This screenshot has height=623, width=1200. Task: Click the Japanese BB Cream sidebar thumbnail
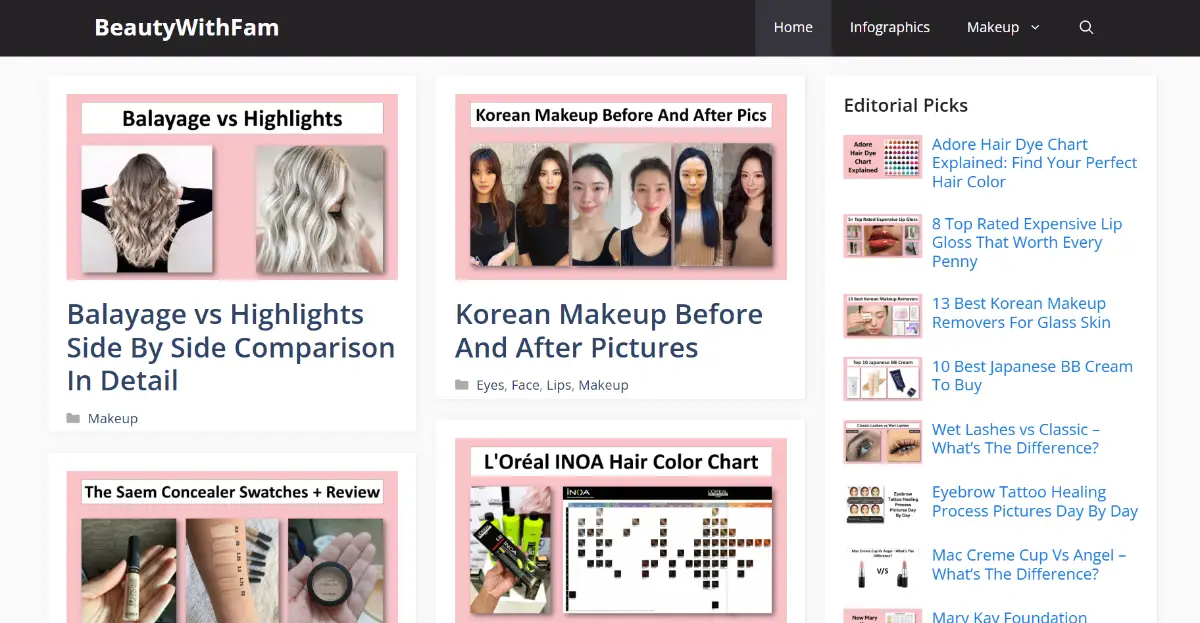(x=882, y=378)
